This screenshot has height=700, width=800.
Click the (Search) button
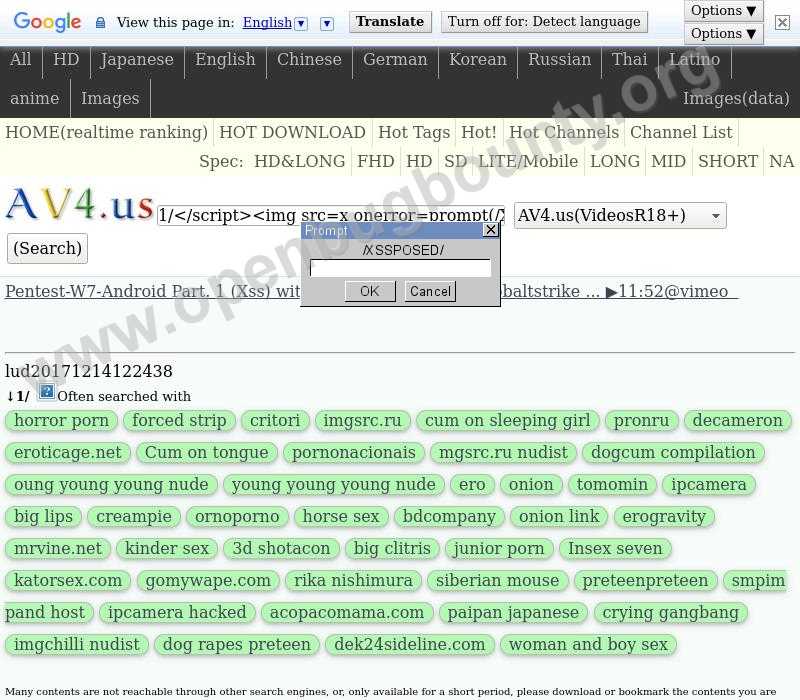(47, 248)
